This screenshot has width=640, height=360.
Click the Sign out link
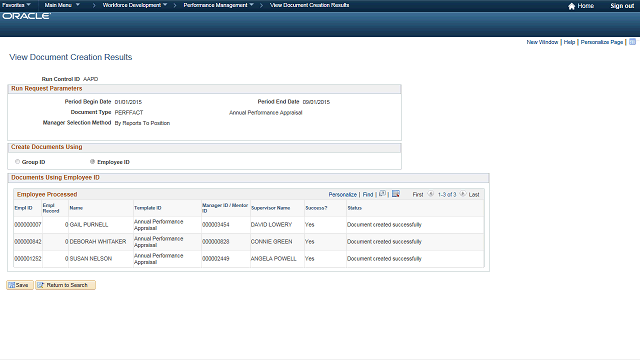point(622,6)
